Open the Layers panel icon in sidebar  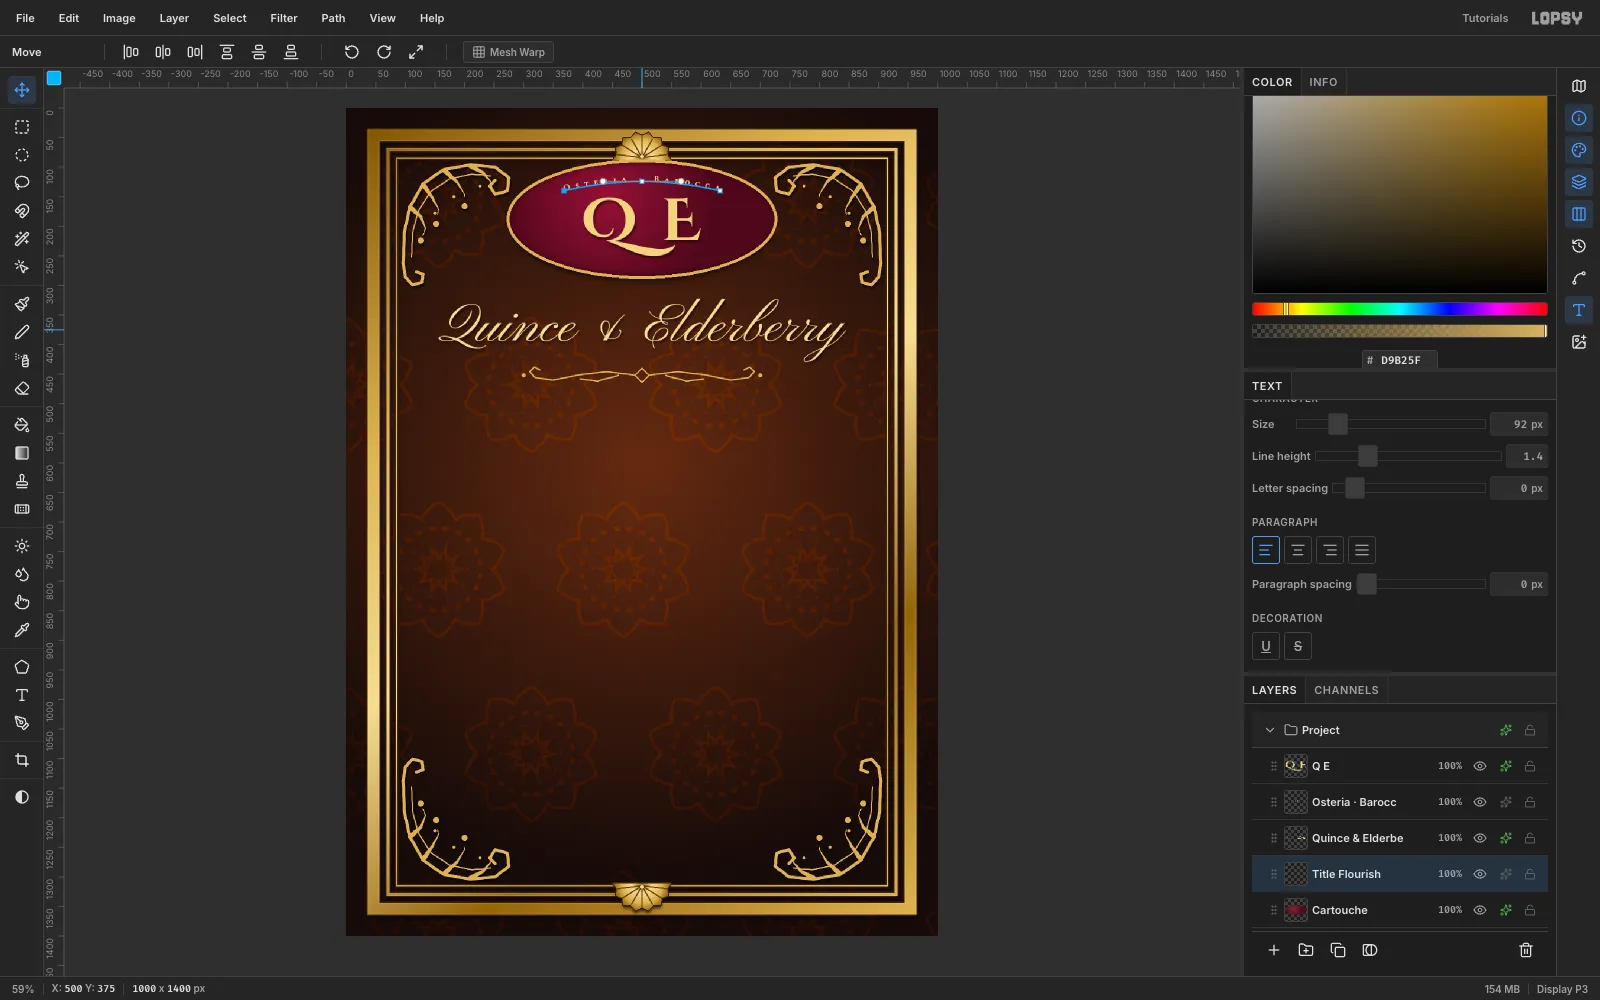point(1579,182)
